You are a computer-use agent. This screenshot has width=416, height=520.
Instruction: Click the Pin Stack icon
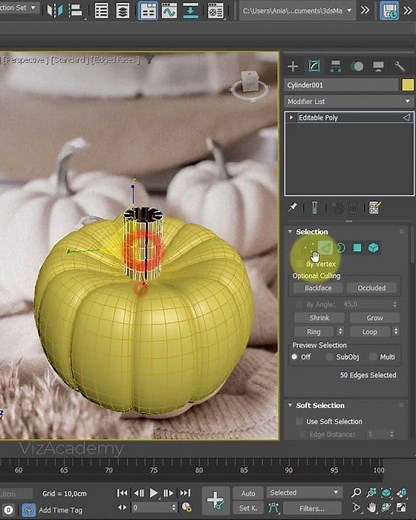(292, 208)
